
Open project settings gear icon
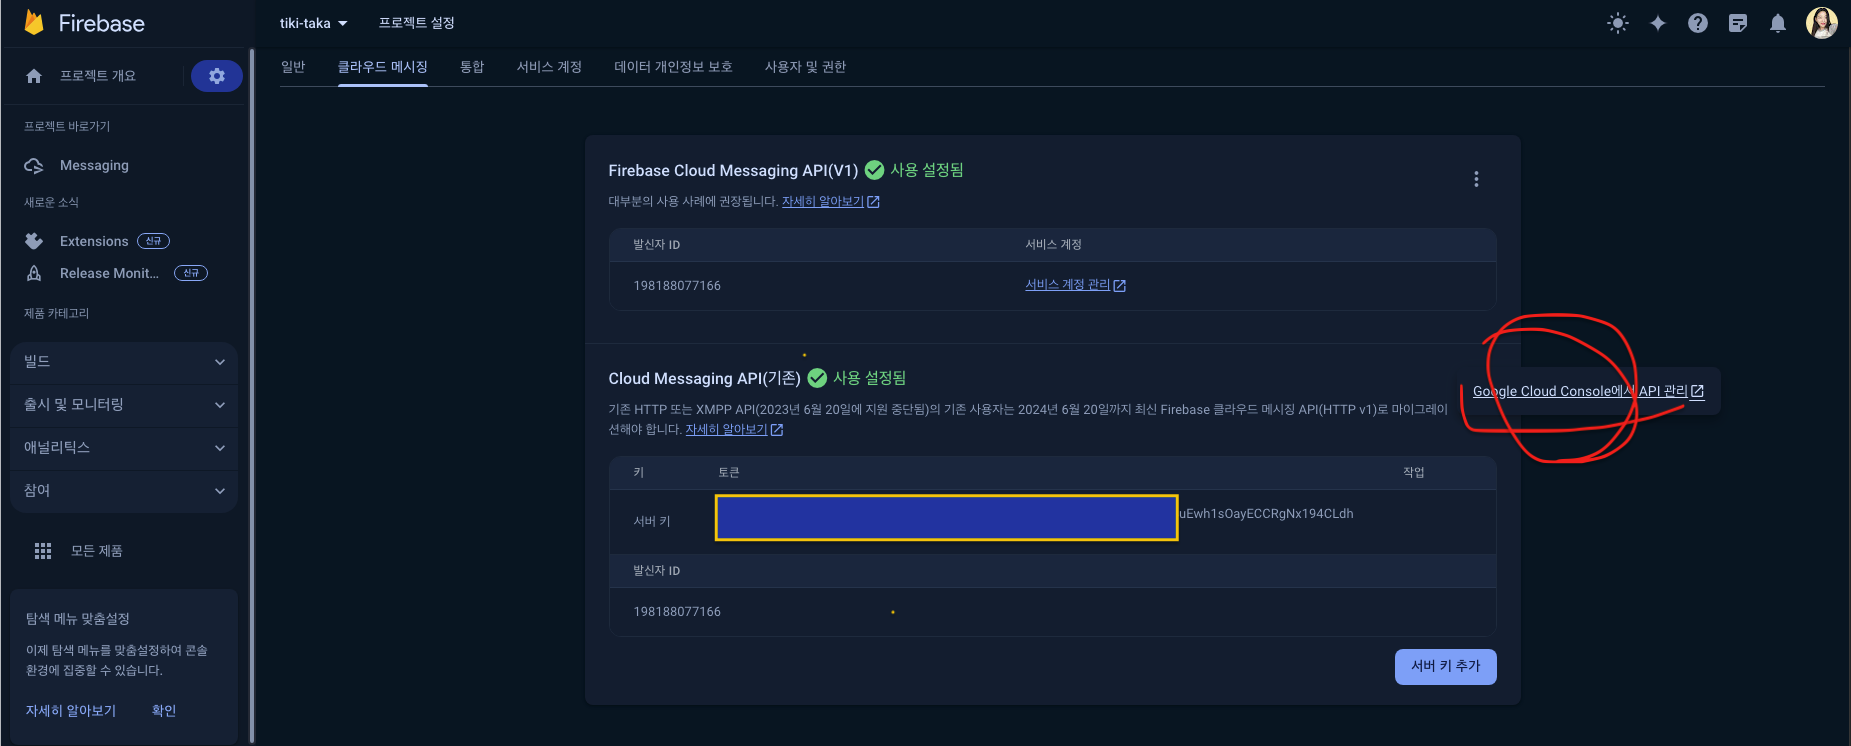coord(217,76)
